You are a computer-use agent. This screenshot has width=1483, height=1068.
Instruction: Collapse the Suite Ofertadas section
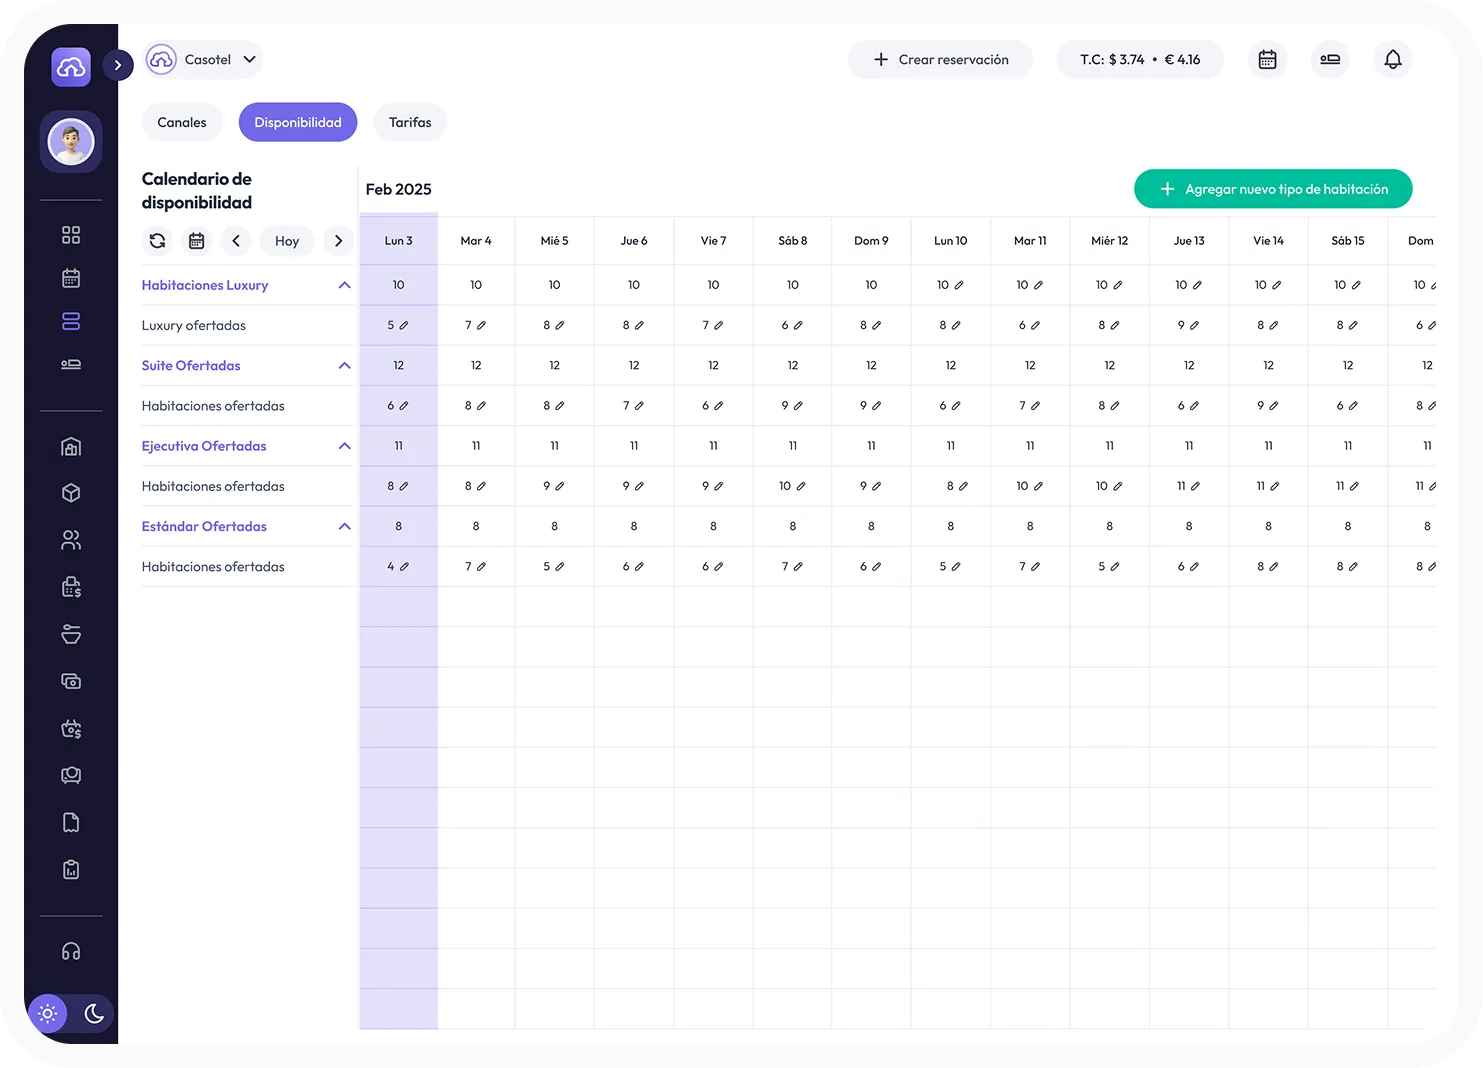344,366
